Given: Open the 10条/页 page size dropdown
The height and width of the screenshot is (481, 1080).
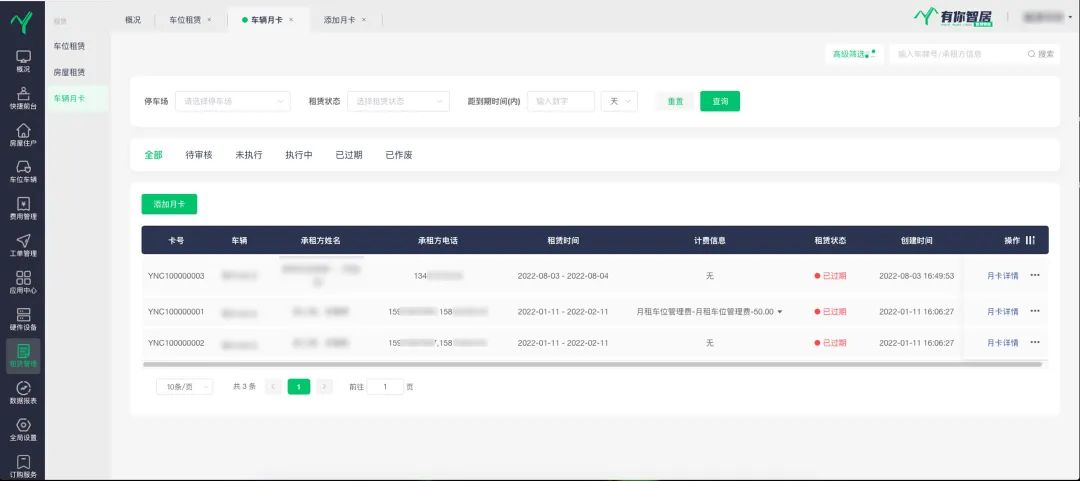Looking at the screenshot, I should click(x=184, y=387).
